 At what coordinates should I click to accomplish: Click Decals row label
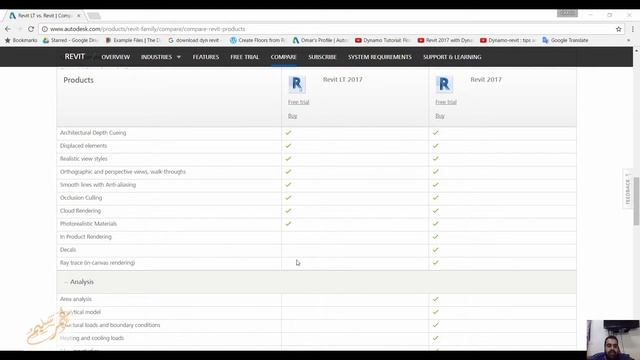tap(68, 250)
